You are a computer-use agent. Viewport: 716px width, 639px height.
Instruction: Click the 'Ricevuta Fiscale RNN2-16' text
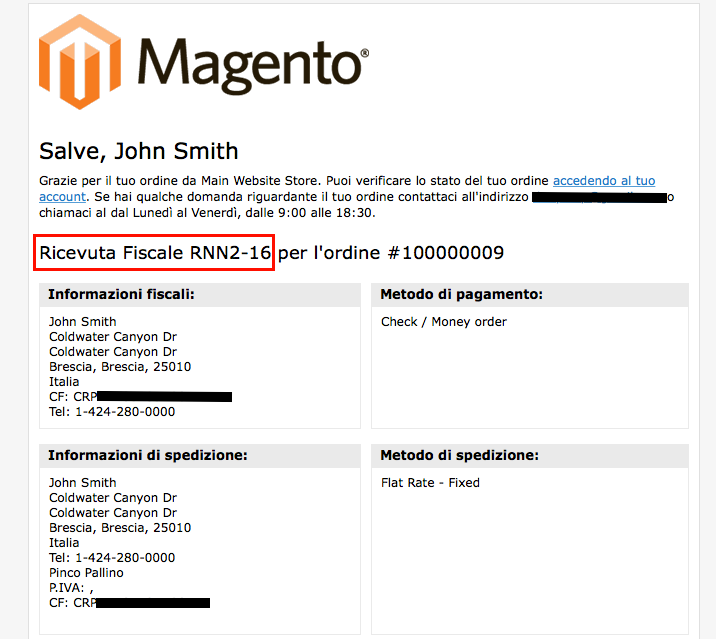click(155, 253)
